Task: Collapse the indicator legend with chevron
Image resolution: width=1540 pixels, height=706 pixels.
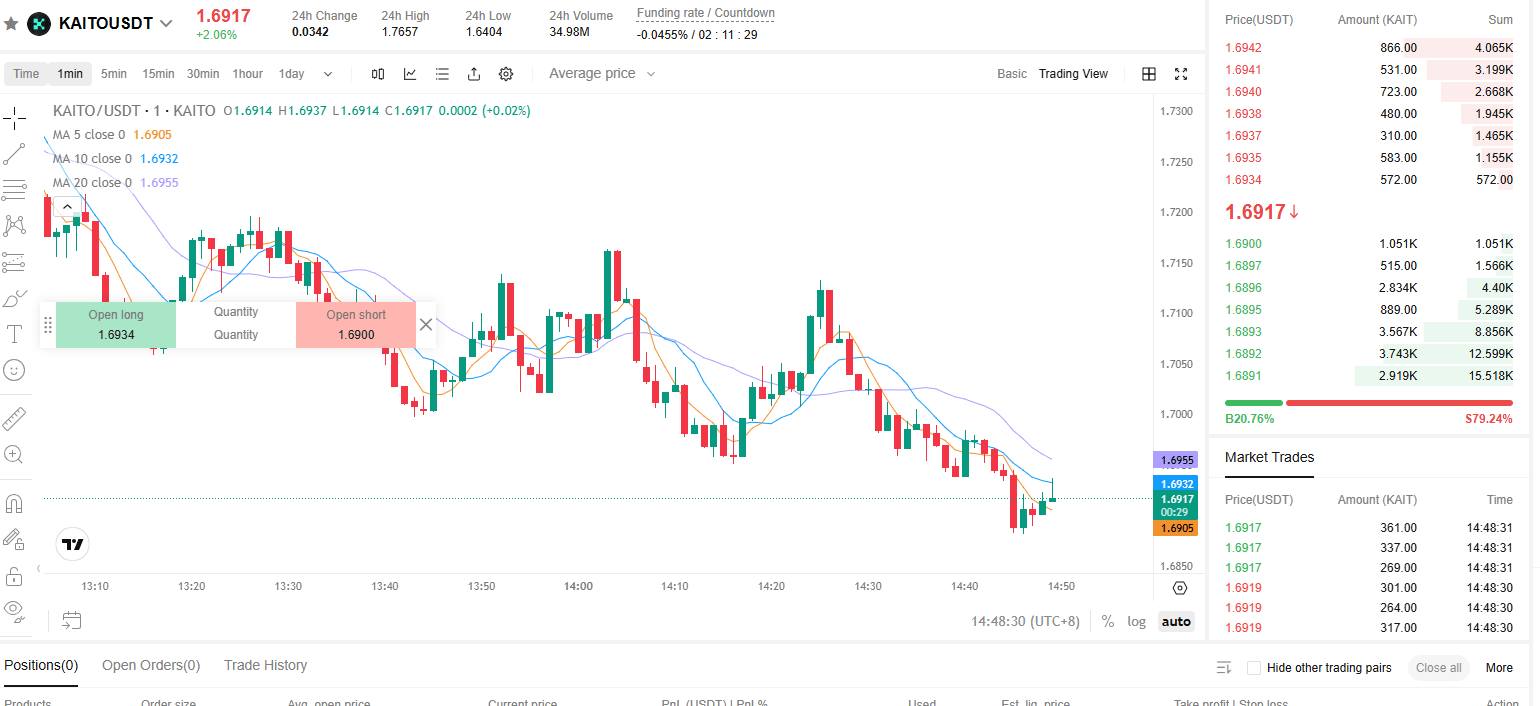Action: tap(67, 207)
